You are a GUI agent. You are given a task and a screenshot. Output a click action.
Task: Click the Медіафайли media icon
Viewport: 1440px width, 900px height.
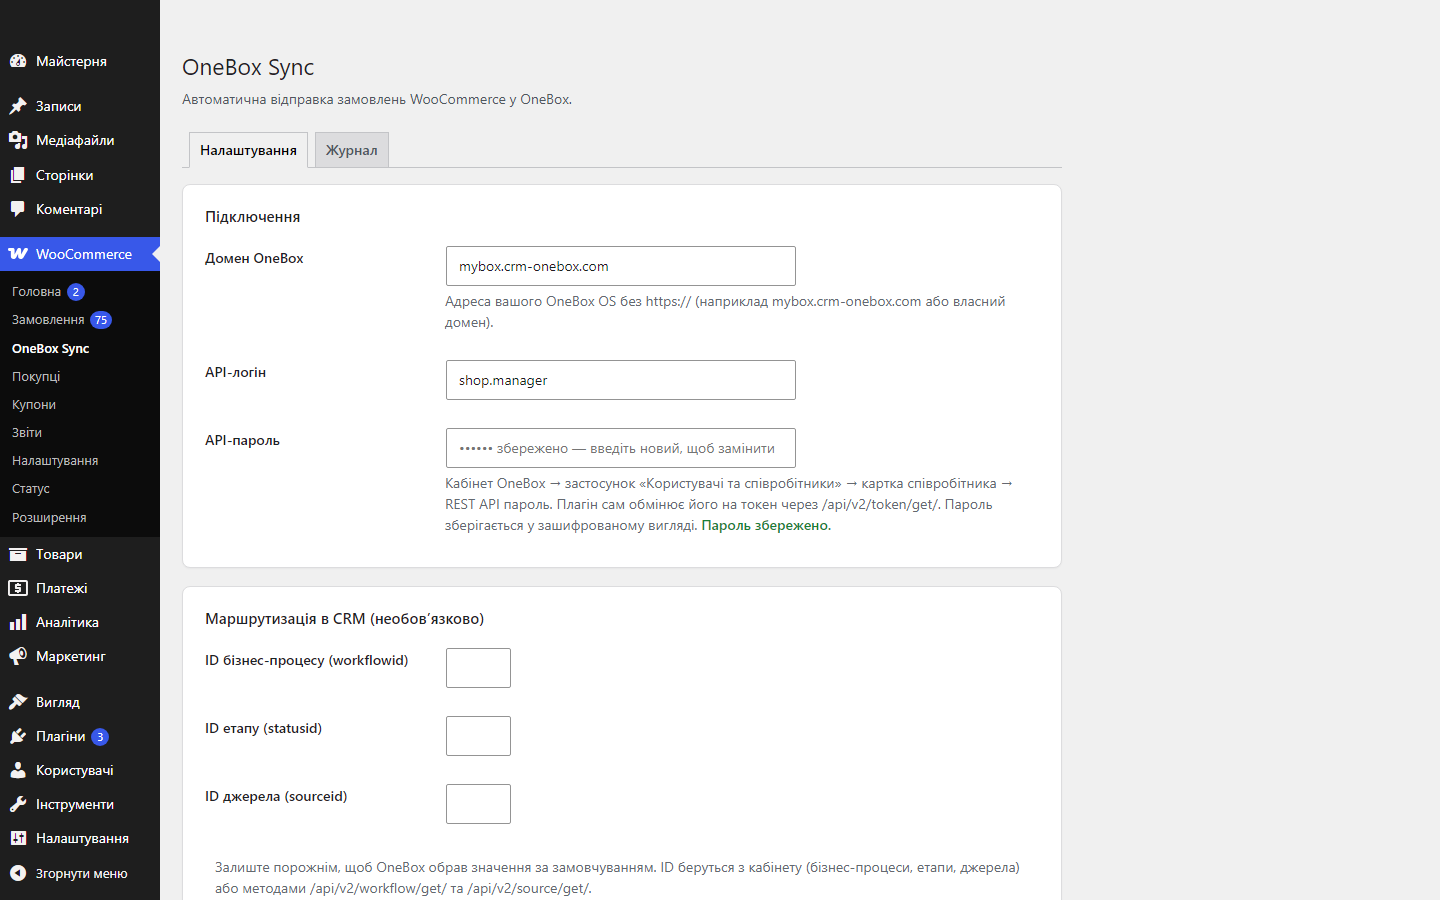tap(18, 140)
